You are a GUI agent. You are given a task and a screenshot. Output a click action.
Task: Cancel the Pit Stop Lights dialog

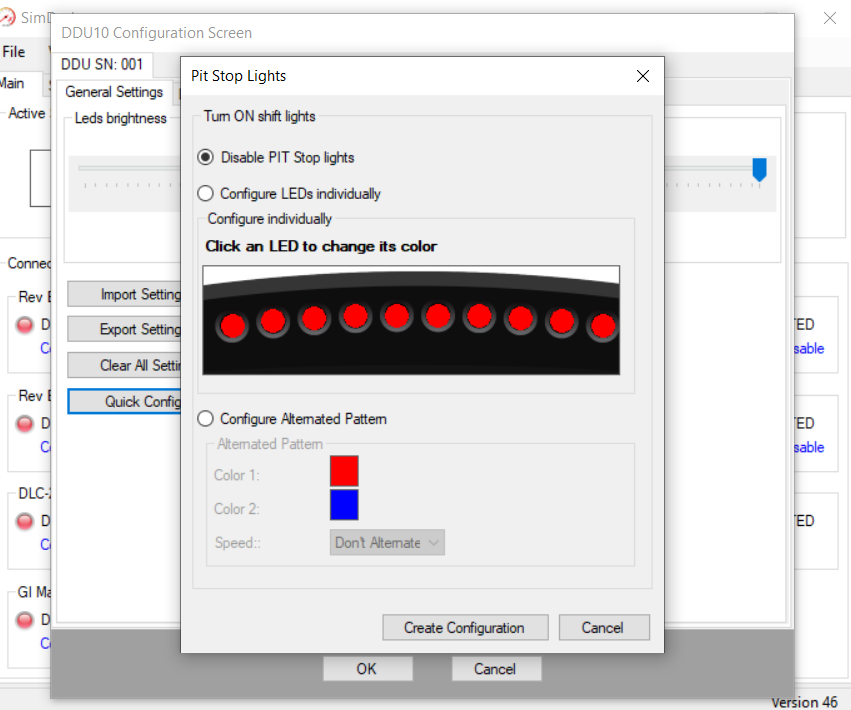click(602, 628)
